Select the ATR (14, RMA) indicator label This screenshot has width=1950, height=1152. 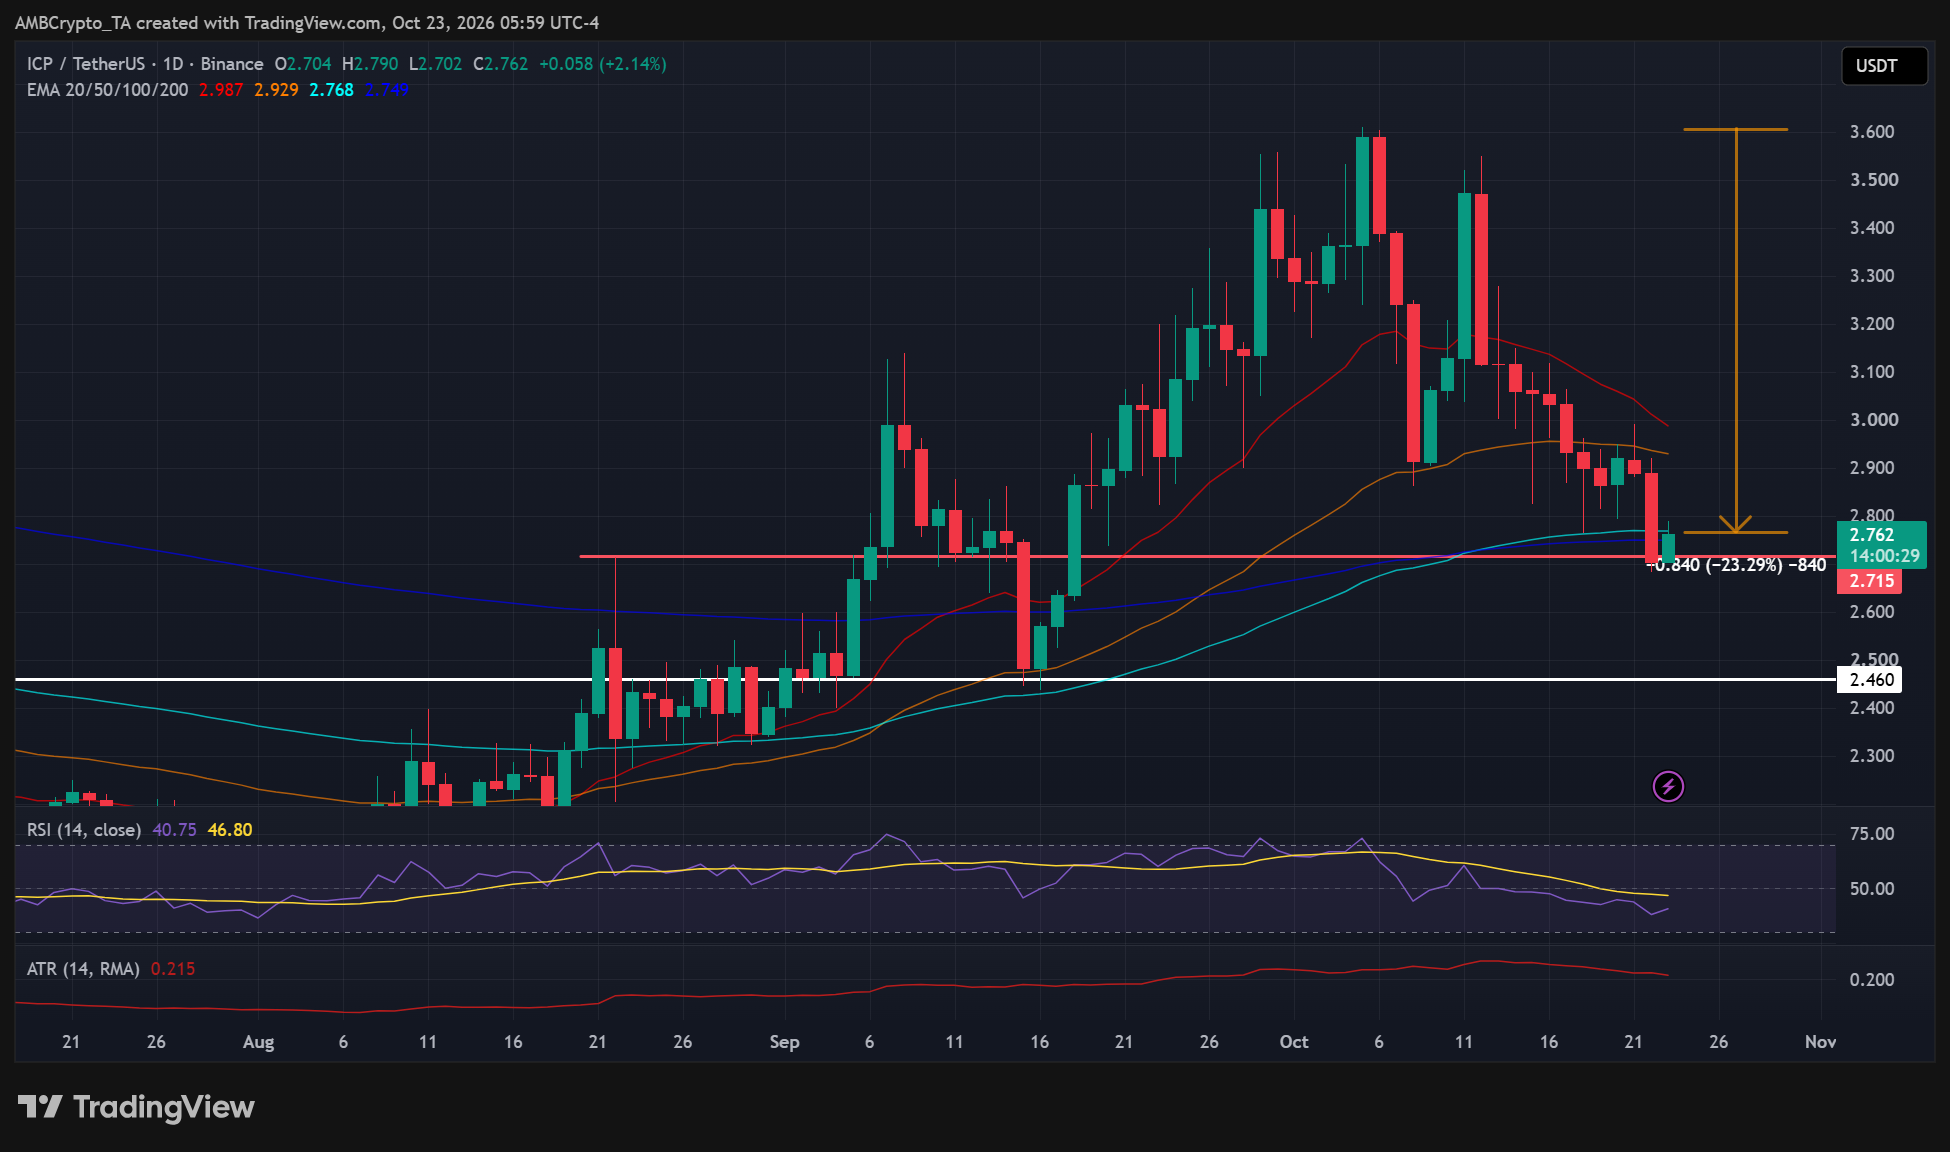click(x=83, y=969)
